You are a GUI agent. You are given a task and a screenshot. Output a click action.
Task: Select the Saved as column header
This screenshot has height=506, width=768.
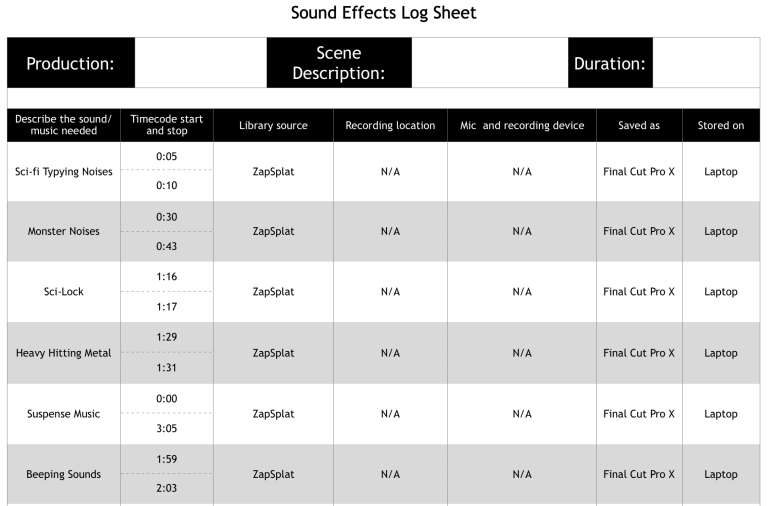[x=639, y=125]
